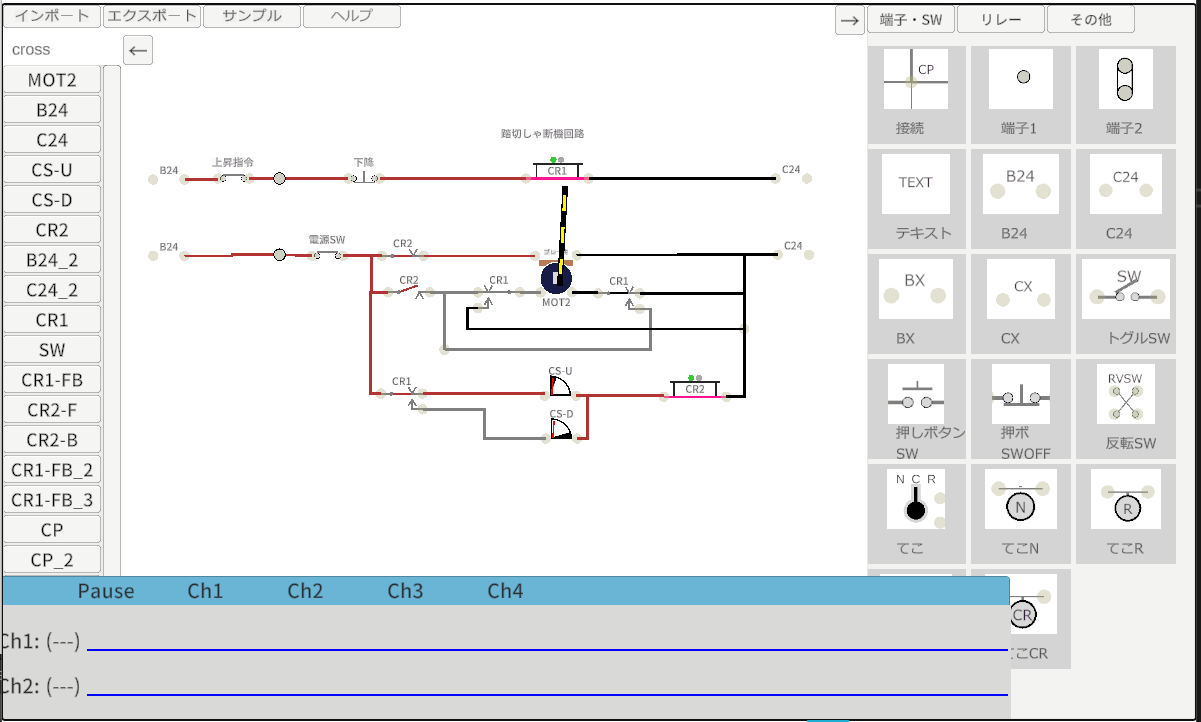The width and height of the screenshot is (1201, 722).
Task: Click Pause in the oscilloscope bar
Action: pos(106,591)
